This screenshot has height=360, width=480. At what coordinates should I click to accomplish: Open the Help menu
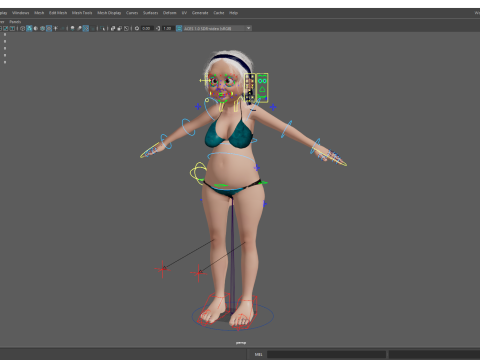pyautogui.click(x=233, y=13)
